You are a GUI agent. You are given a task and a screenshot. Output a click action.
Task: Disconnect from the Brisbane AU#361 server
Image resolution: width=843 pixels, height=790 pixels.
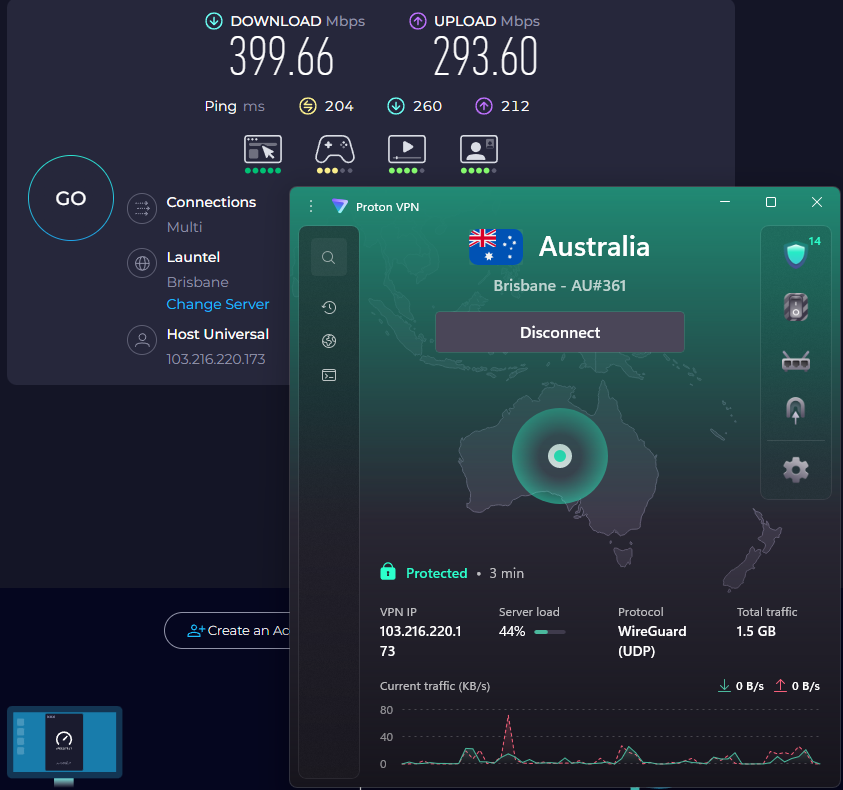click(x=559, y=331)
